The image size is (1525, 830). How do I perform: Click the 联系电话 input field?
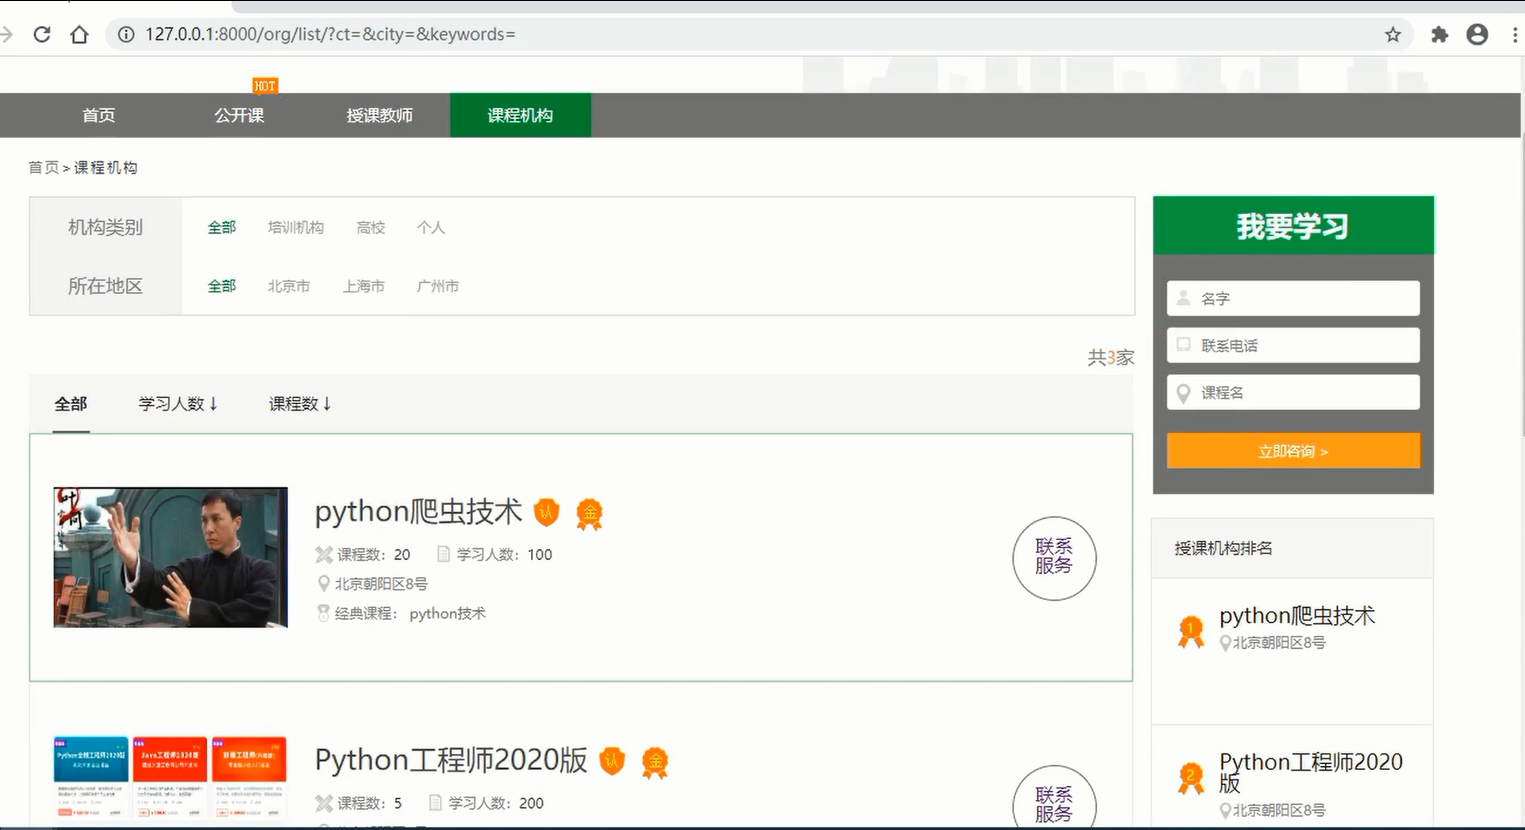point(1292,344)
